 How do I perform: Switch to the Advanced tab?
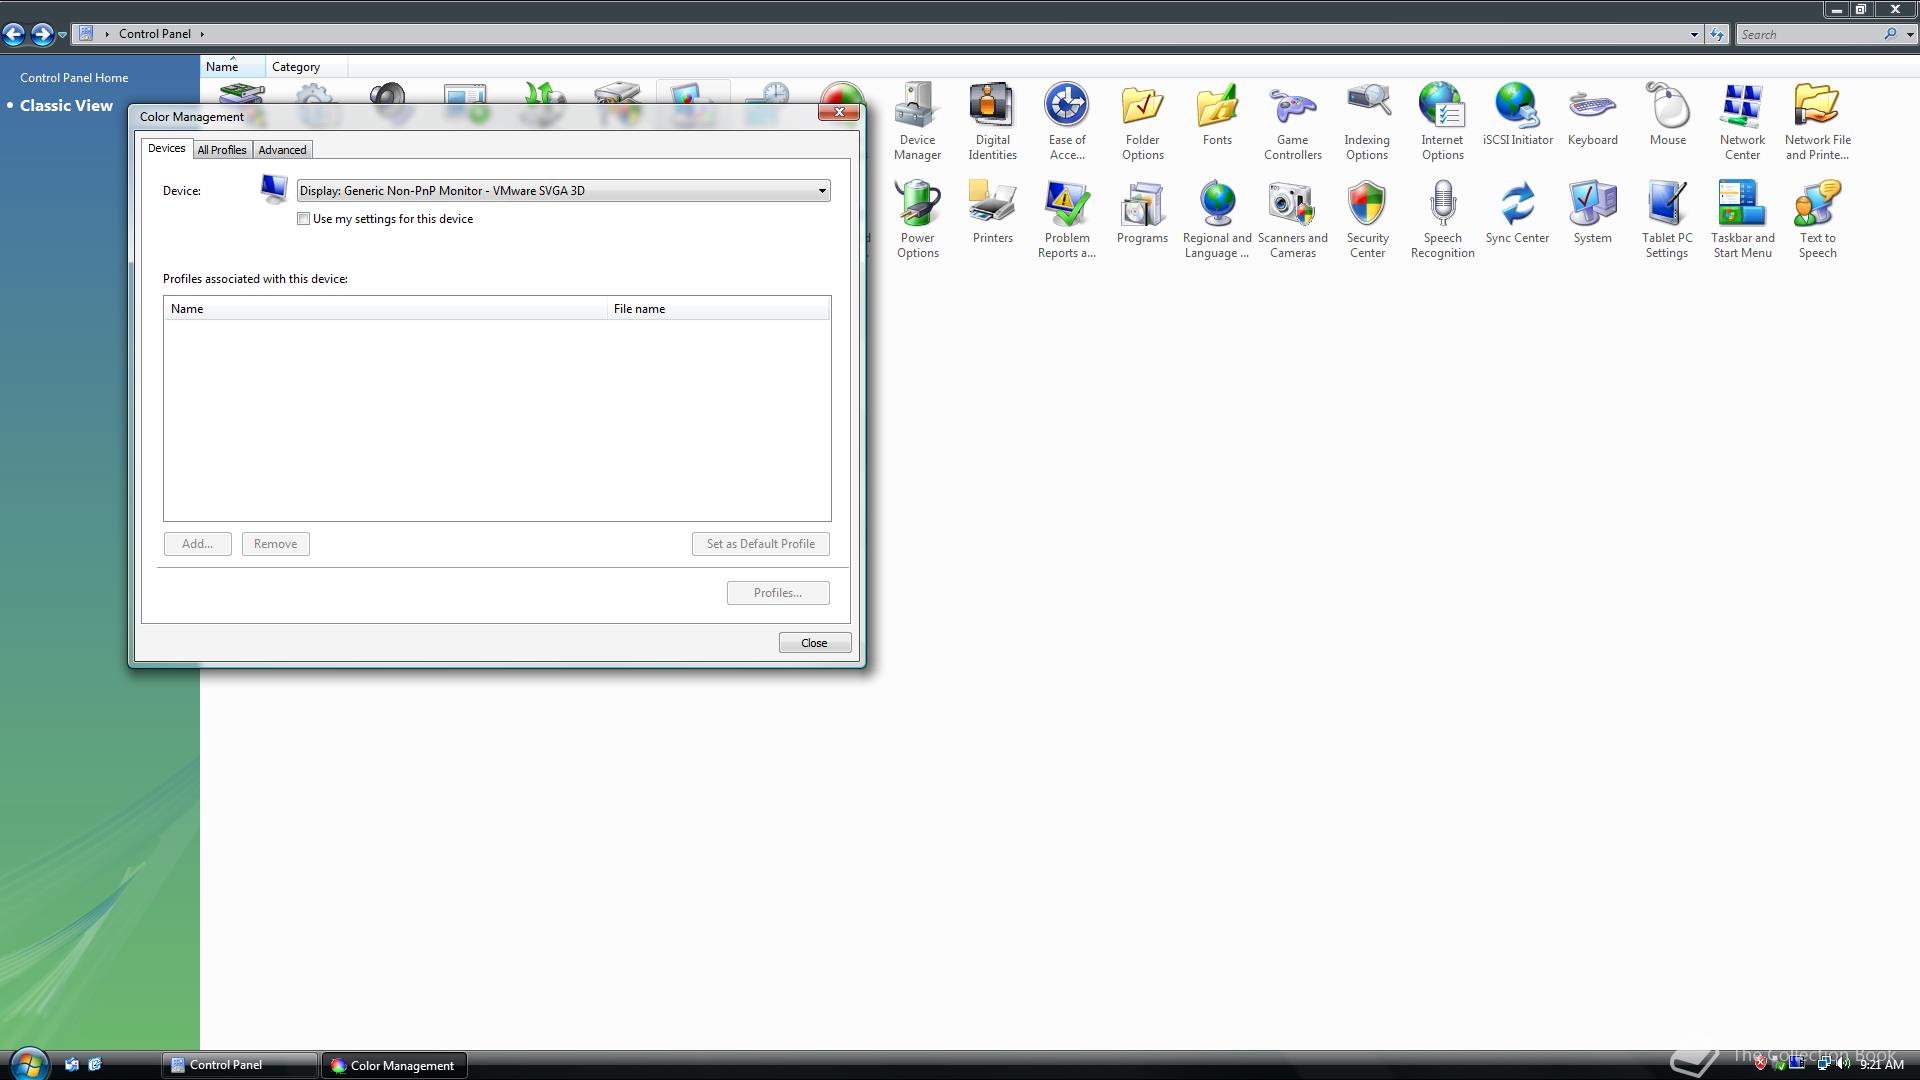(x=282, y=150)
